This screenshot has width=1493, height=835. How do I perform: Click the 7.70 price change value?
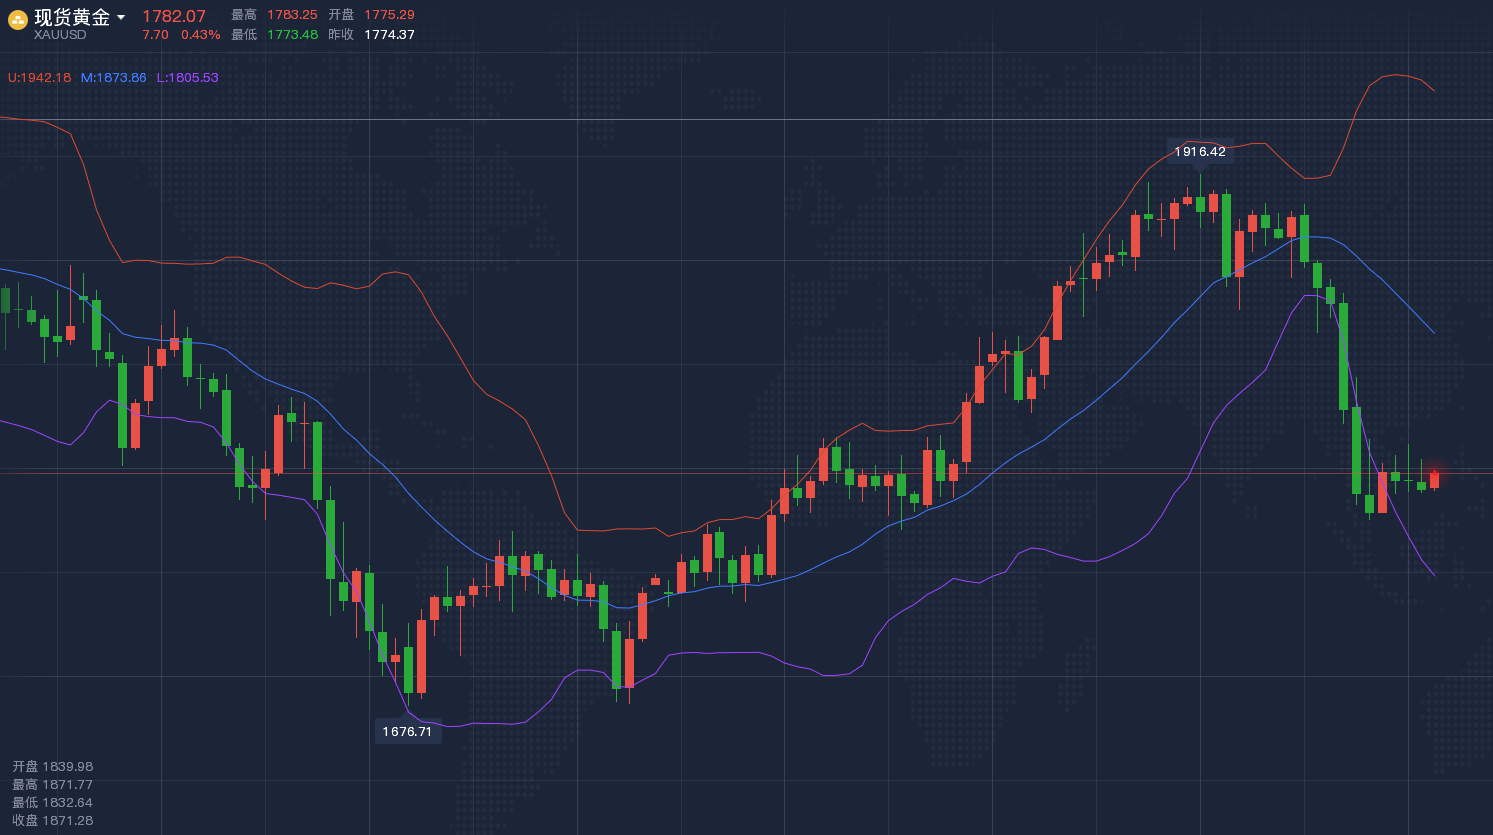point(155,35)
